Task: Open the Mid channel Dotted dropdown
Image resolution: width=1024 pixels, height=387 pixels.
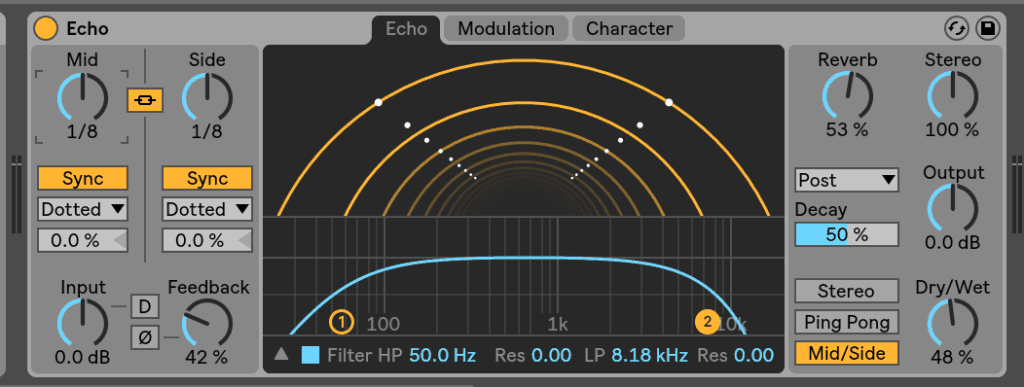Action: [82, 209]
